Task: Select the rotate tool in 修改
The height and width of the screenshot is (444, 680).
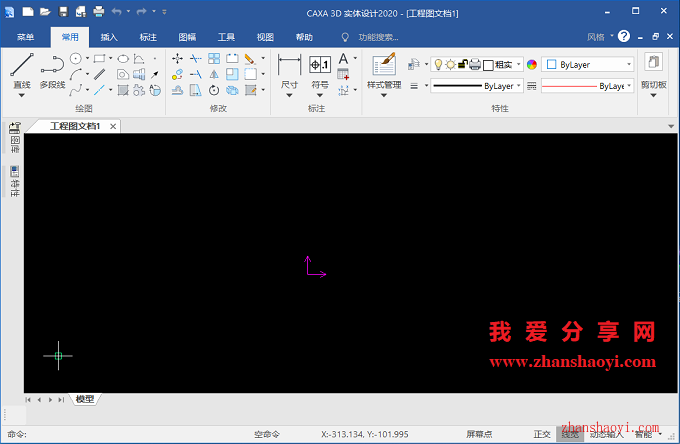Action: 214,90
